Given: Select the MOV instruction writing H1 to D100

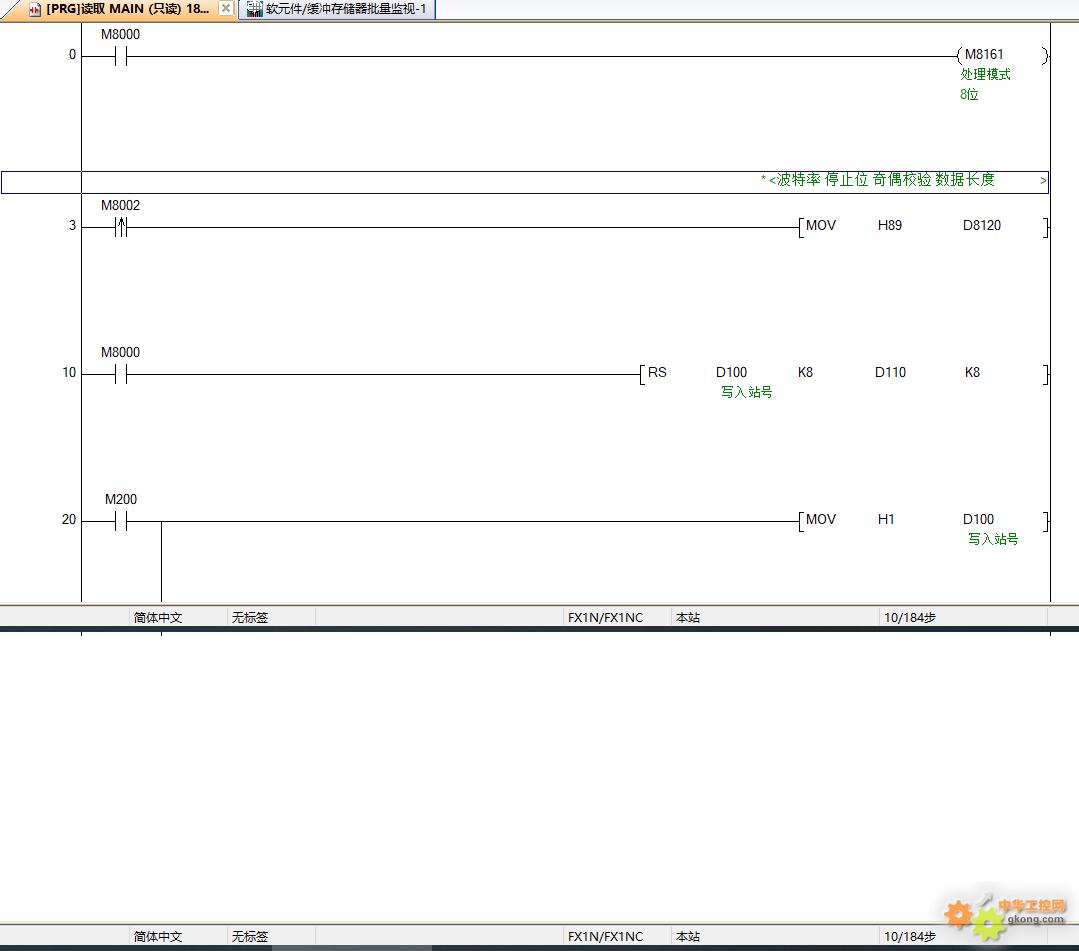Looking at the screenshot, I should click(820, 520).
